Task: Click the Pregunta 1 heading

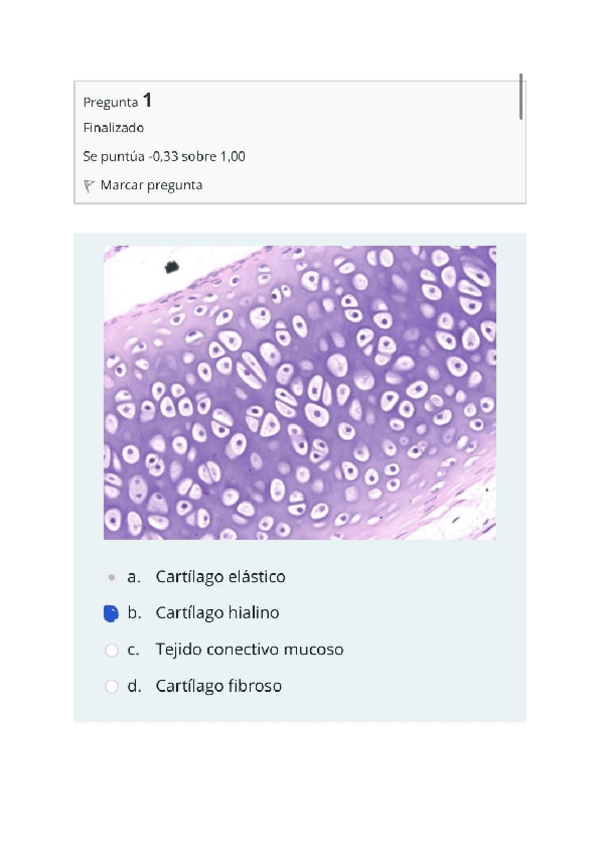Action: tap(117, 101)
